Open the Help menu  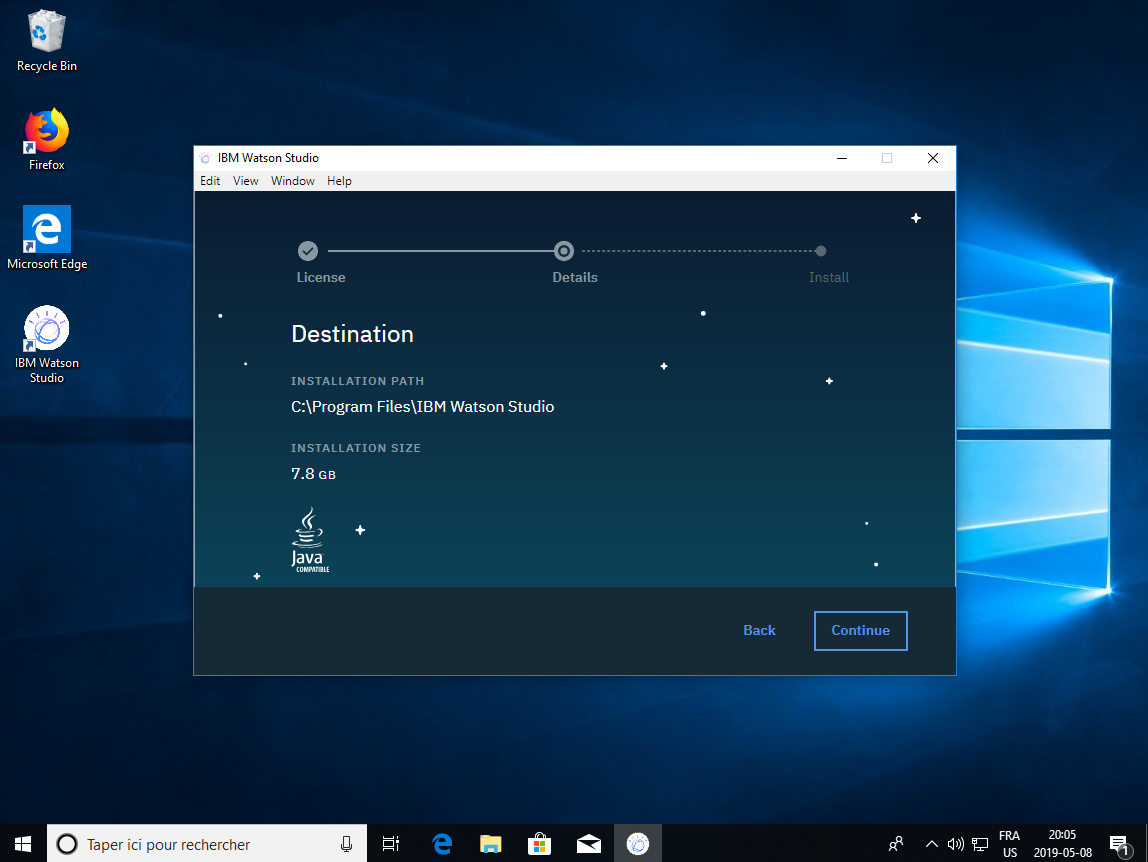(x=339, y=181)
